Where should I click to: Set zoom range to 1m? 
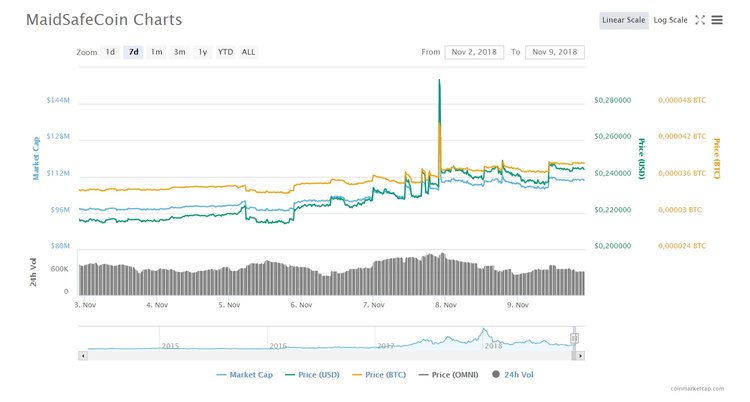click(x=156, y=52)
